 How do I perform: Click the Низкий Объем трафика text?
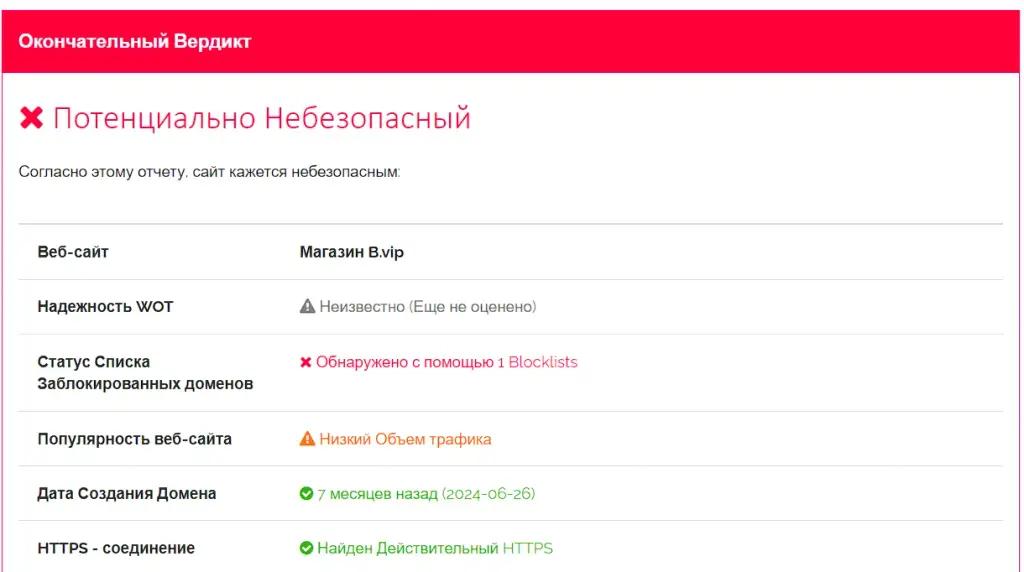(x=405, y=439)
